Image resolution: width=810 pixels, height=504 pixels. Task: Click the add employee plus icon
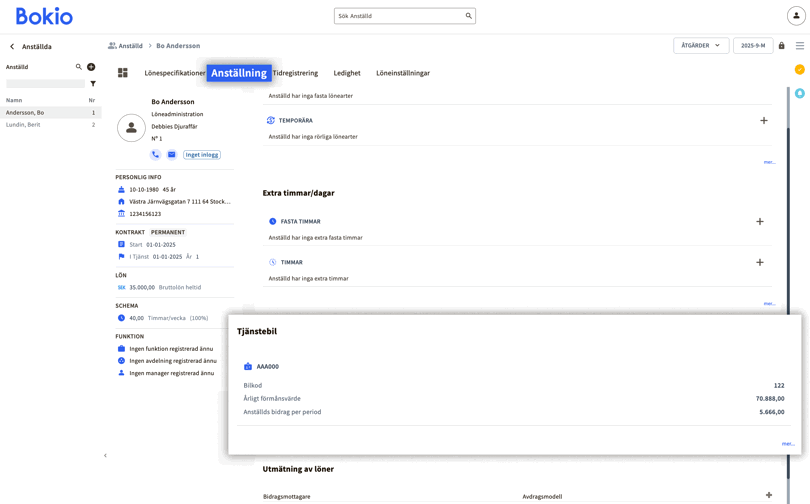tap(91, 67)
